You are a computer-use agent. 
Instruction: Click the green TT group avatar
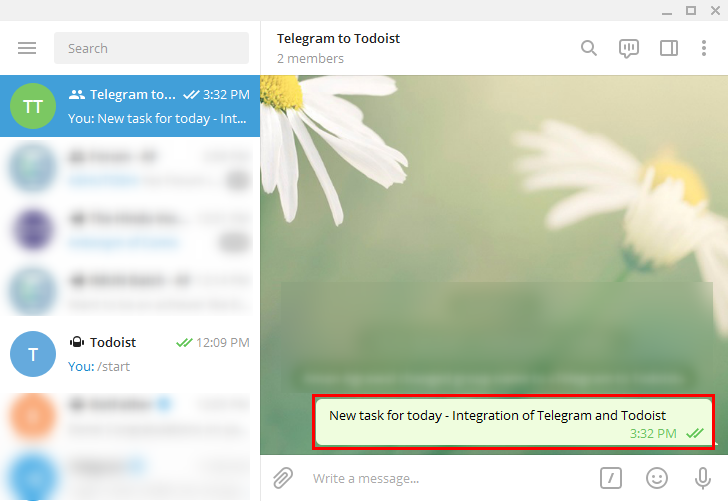tap(33, 106)
